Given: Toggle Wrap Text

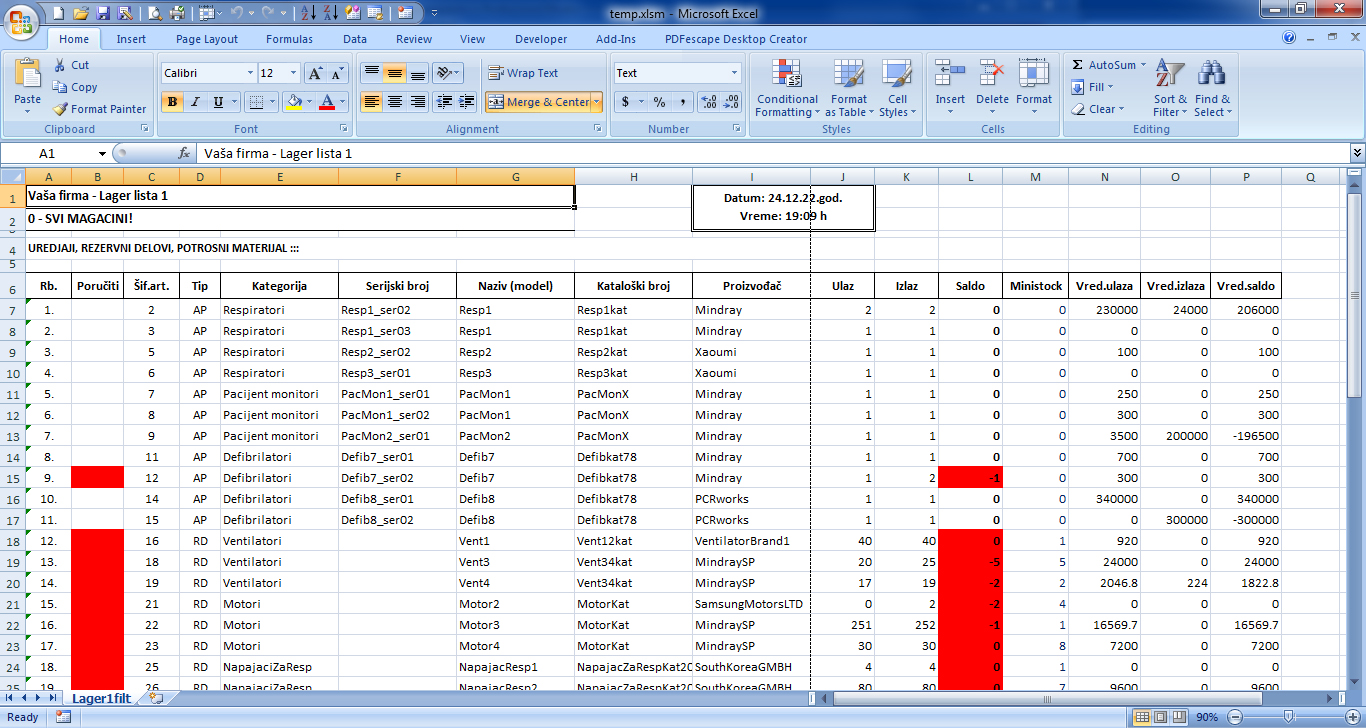Looking at the screenshot, I should [x=524, y=73].
